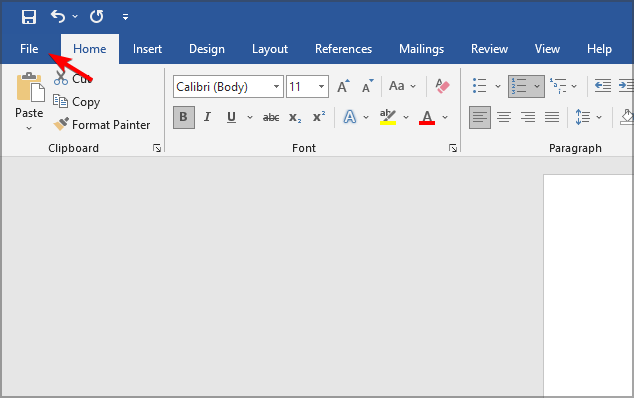Click Clear All Formatting eraser icon
The height and width of the screenshot is (398, 634).
pyautogui.click(x=442, y=86)
